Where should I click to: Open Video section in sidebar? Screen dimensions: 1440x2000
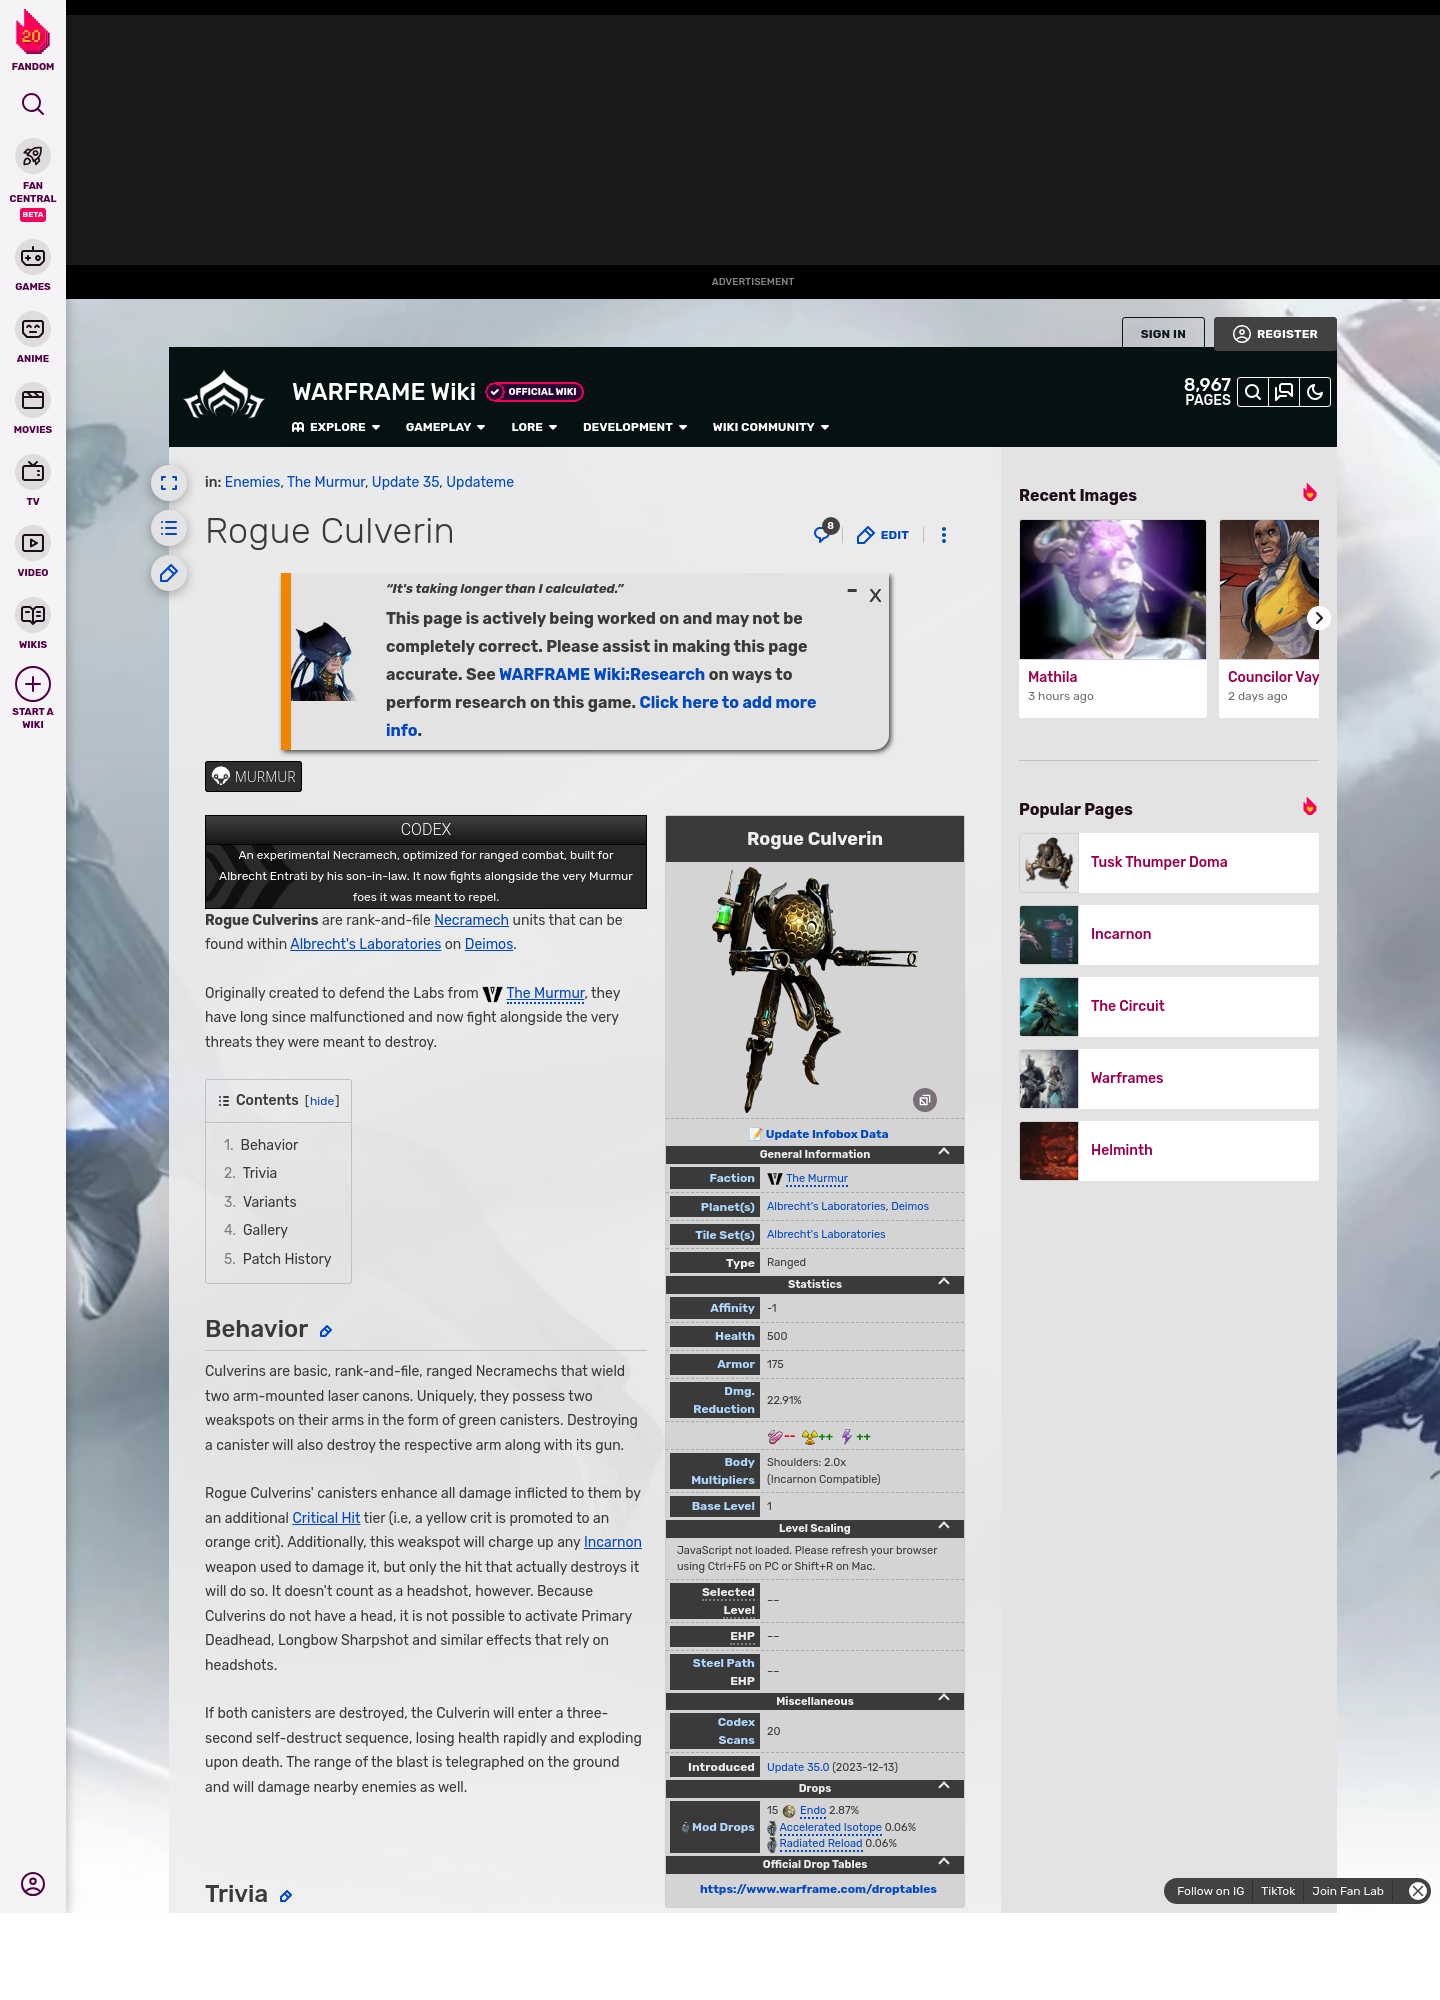click(x=33, y=552)
